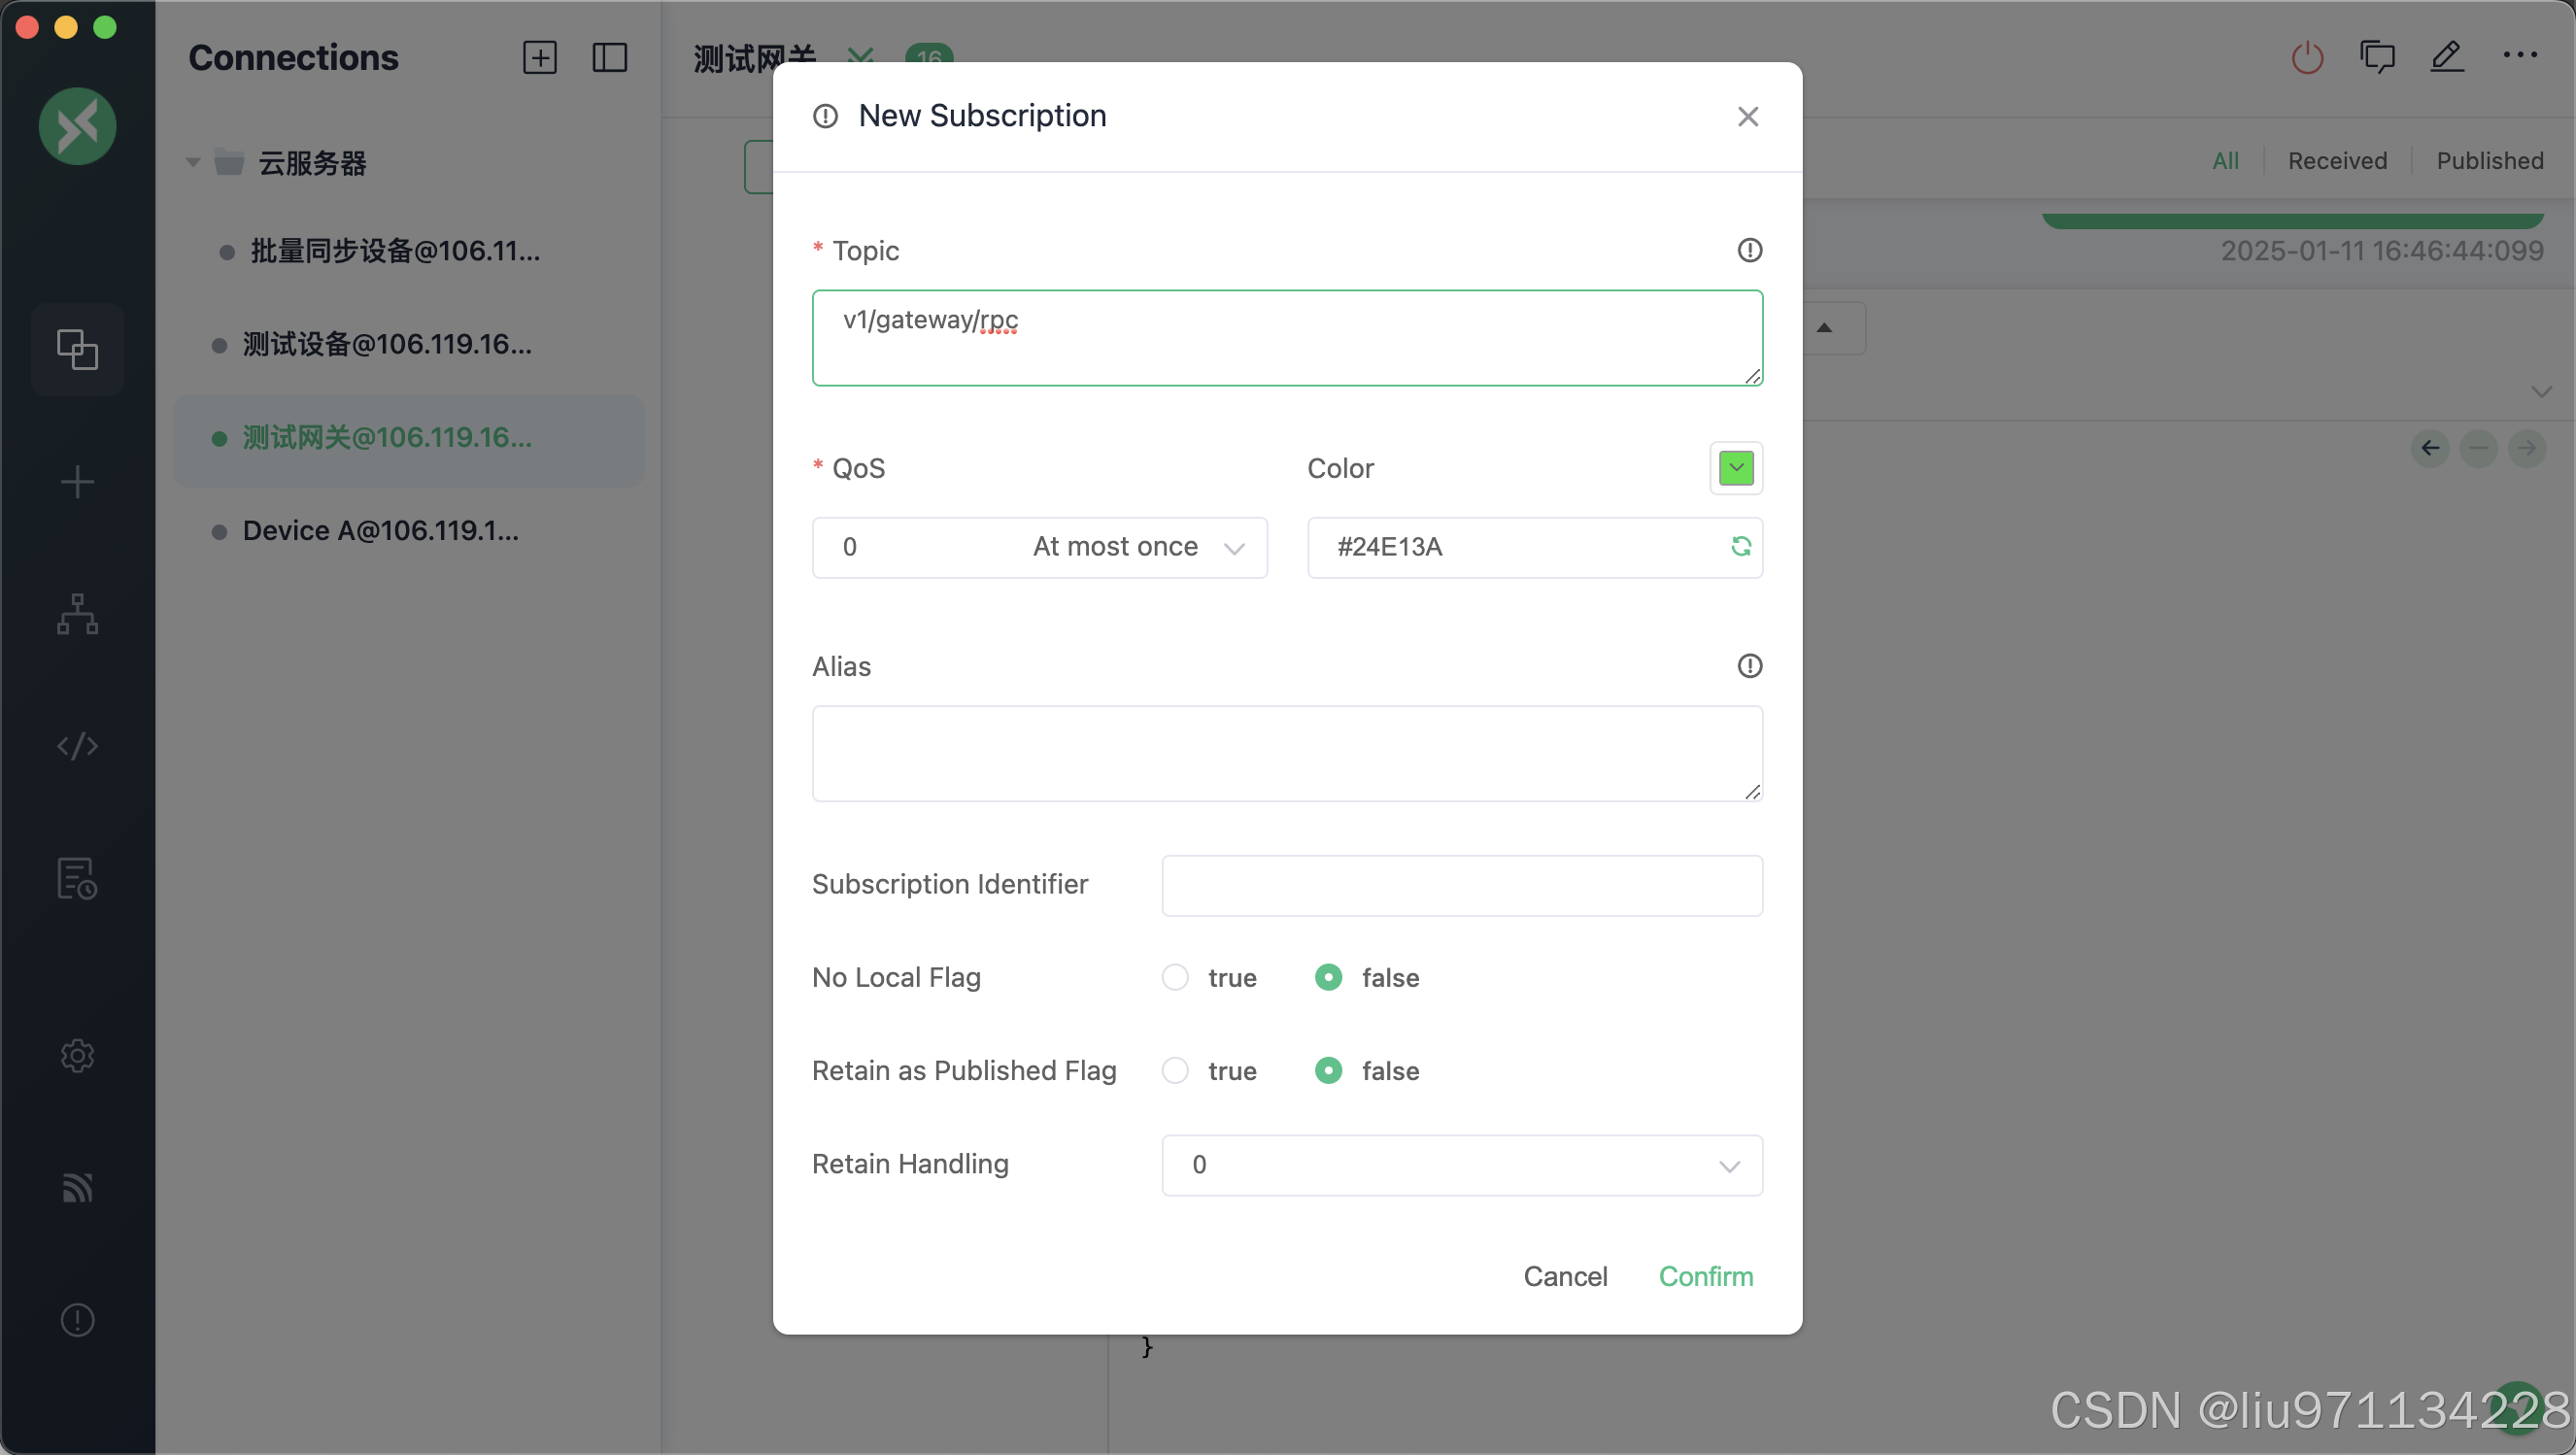Open the Scripts icon in the sidebar
Viewport: 2576px width, 1455px height.
77,746
